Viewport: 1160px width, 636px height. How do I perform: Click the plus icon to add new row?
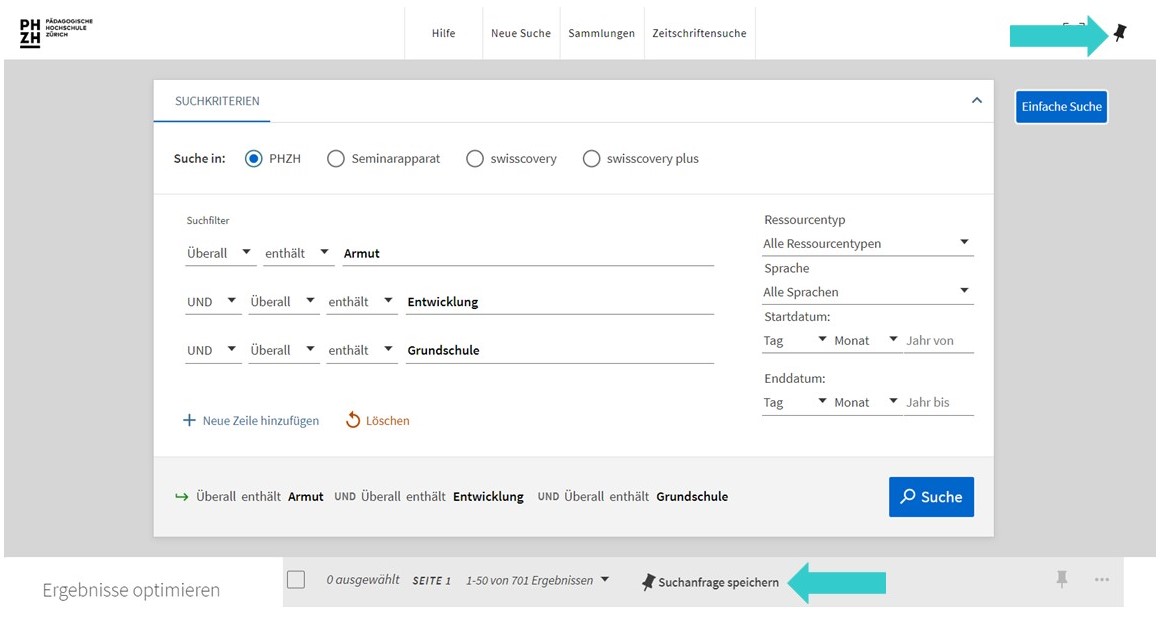click(x=189, y=421)
